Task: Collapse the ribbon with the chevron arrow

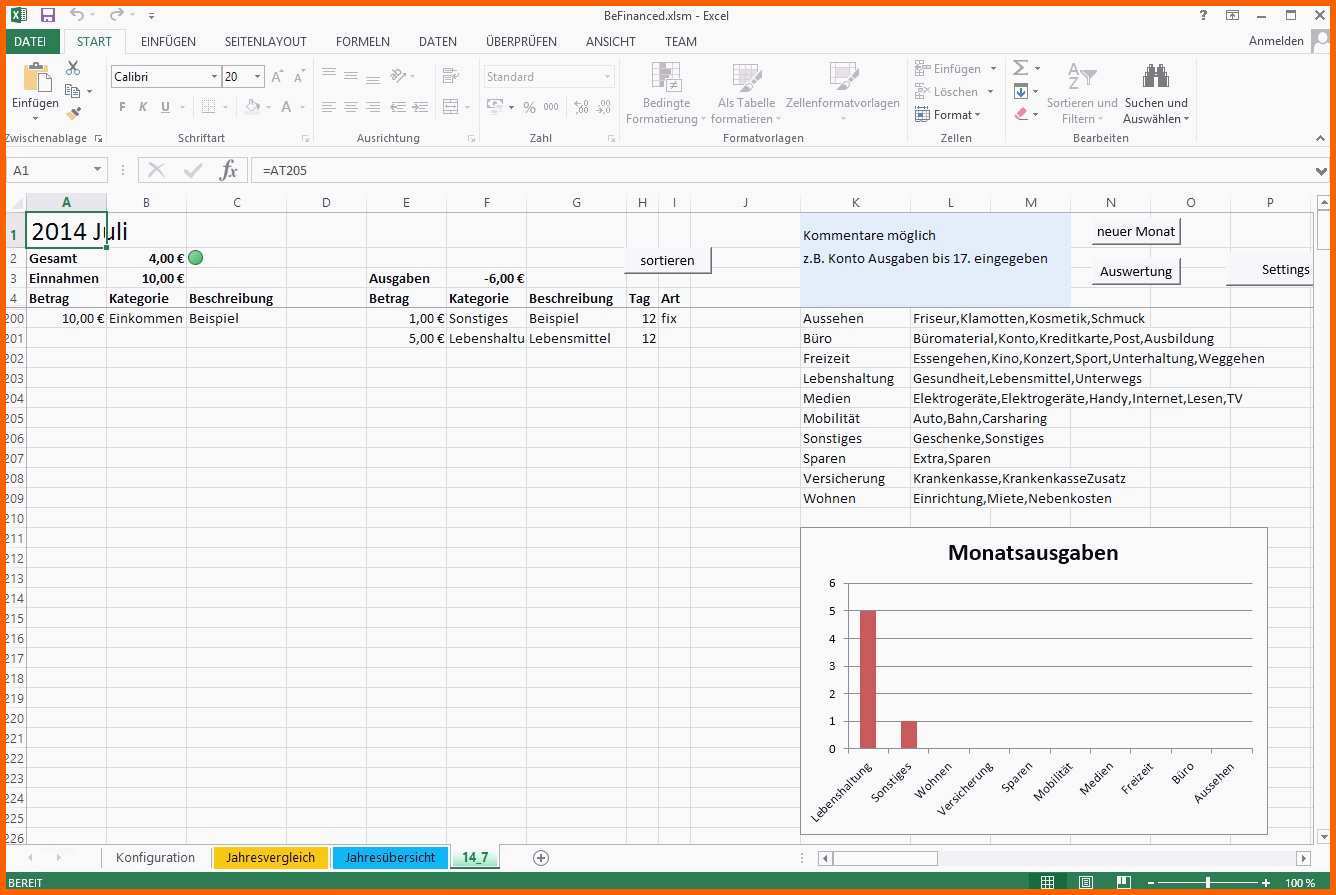Action: [x=1322, y=139]
